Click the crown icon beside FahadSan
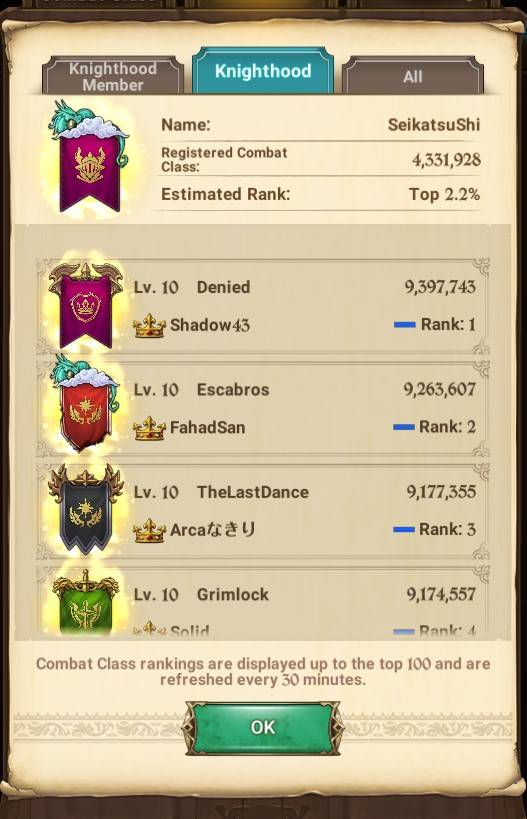Image resolution: width=527 pixels, height=819 pixels. click(x=149, y=428)
